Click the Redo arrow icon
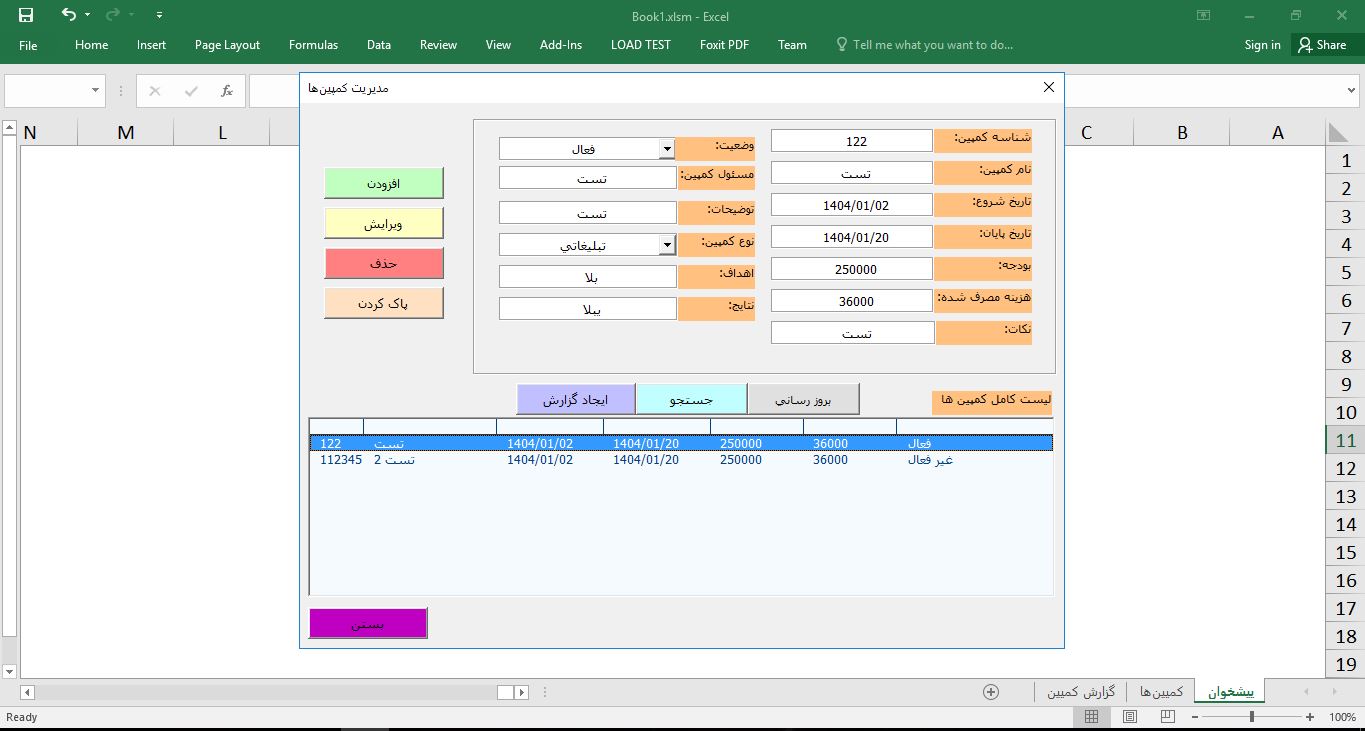1365x731 pixels. tap(112, 15)
